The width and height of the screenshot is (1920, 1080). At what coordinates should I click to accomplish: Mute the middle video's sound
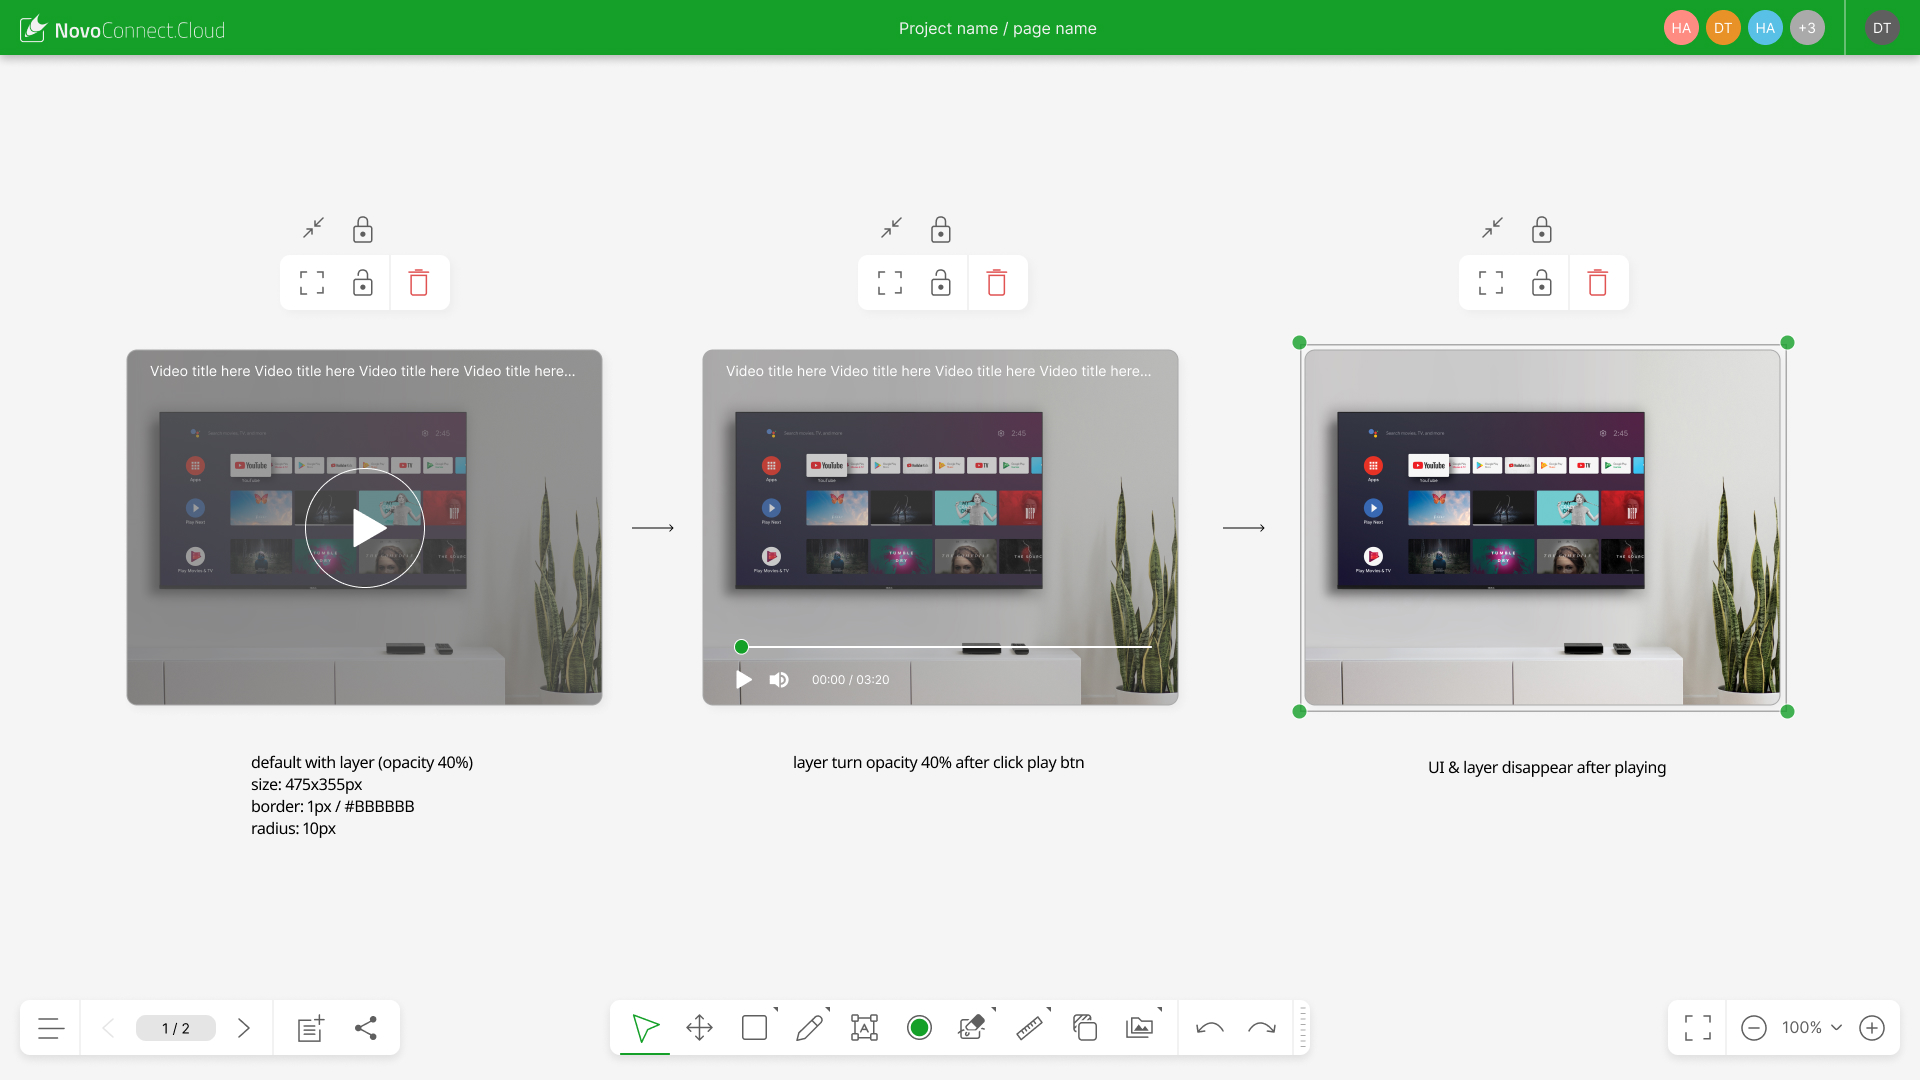(x=779, y=680)
